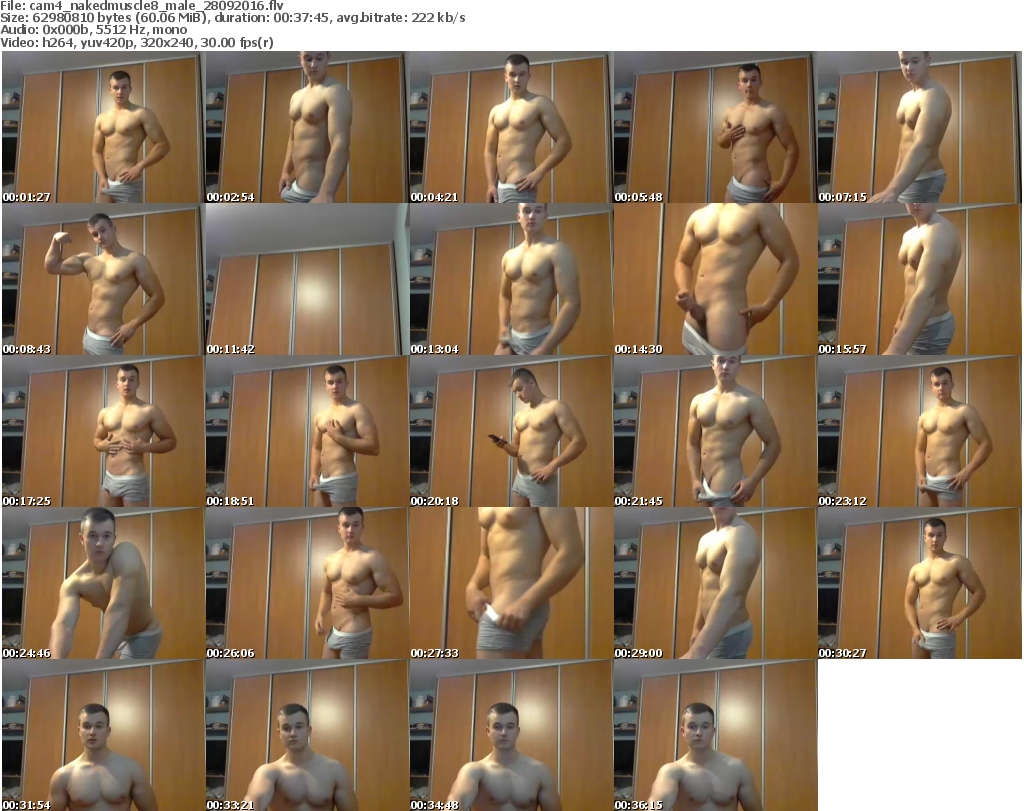1024x811 pixels.
Task: Pick the thumbnail stamped 00:15:57
Action: tap(920, 279)
